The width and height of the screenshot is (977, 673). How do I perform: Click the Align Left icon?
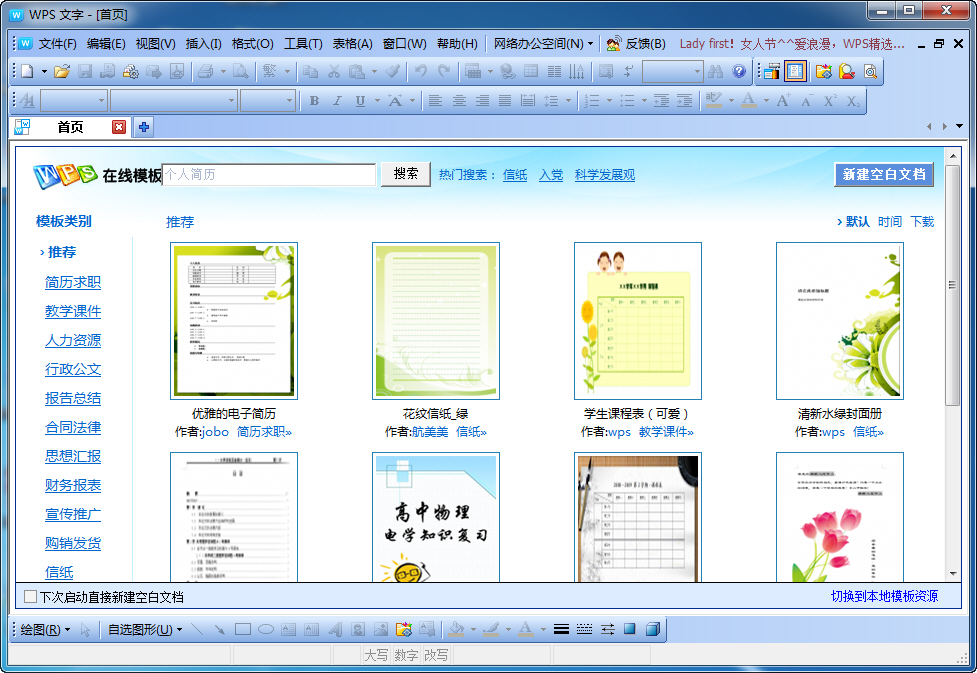pyautogui.click(x=436, y=100)
